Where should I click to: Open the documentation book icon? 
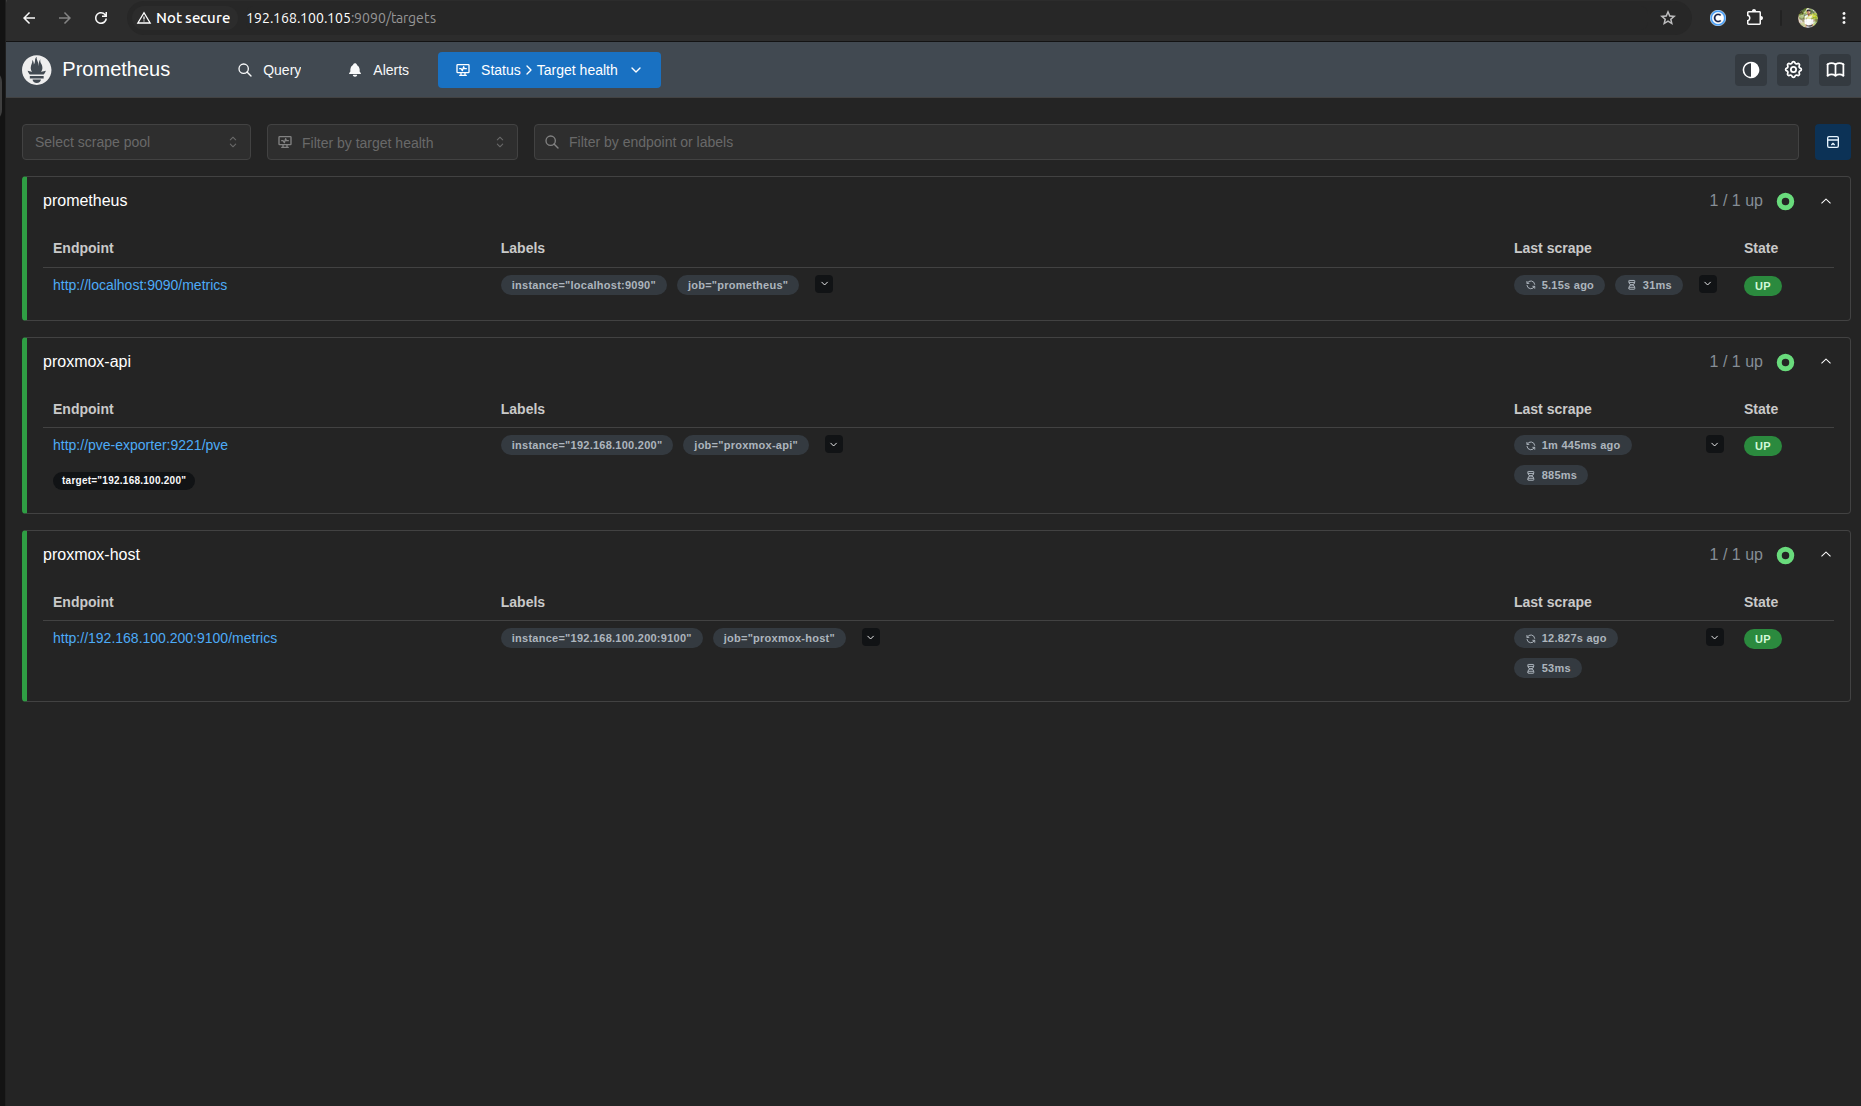tap(1835, 70)
